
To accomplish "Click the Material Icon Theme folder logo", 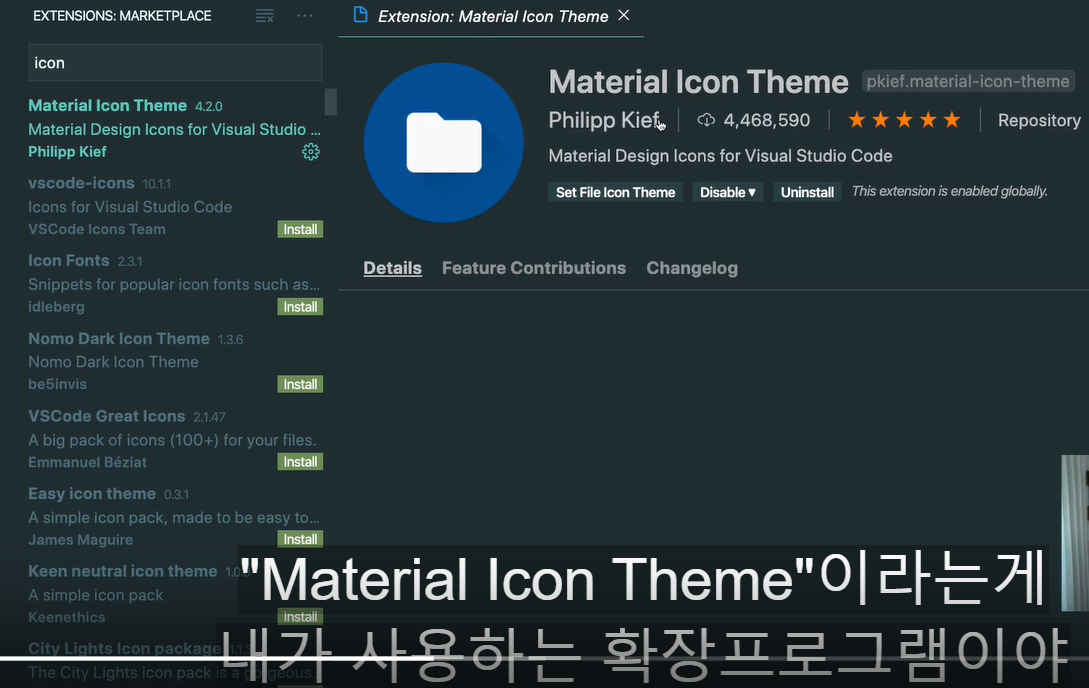I will tap(443, 142).
